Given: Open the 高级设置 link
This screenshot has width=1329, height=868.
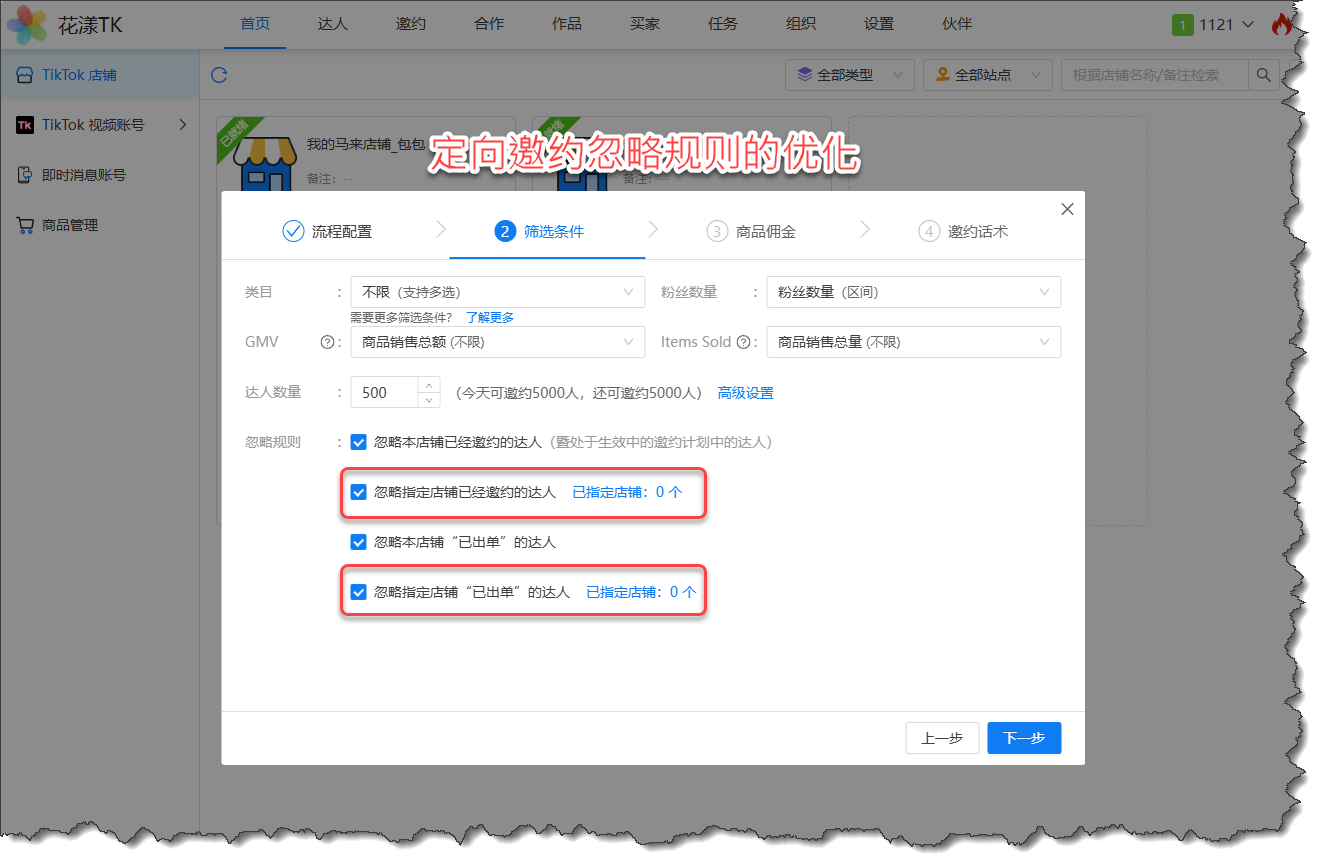Looking at the screenshot, I should pos(745,393).
